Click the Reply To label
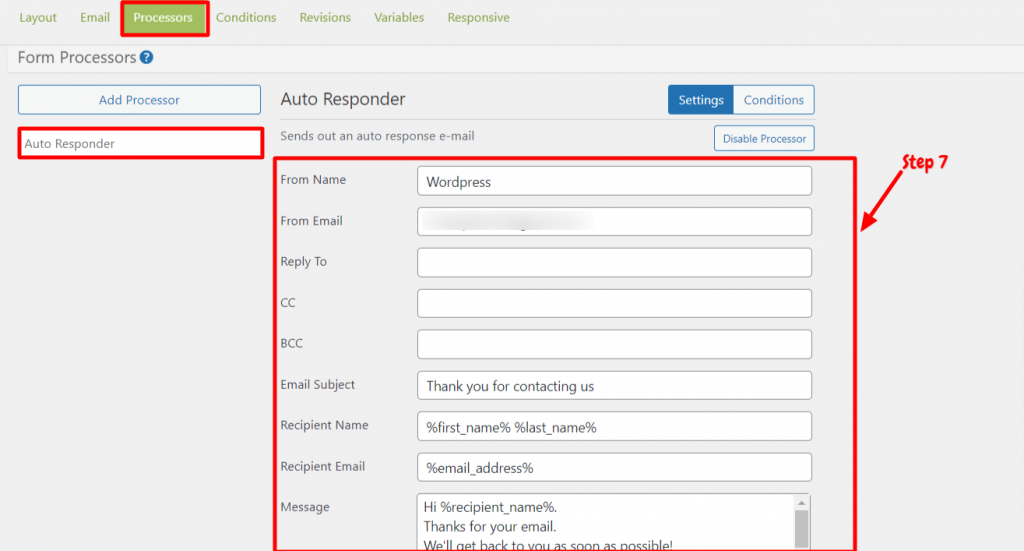Screen dimensions: 1024x551 304,261
